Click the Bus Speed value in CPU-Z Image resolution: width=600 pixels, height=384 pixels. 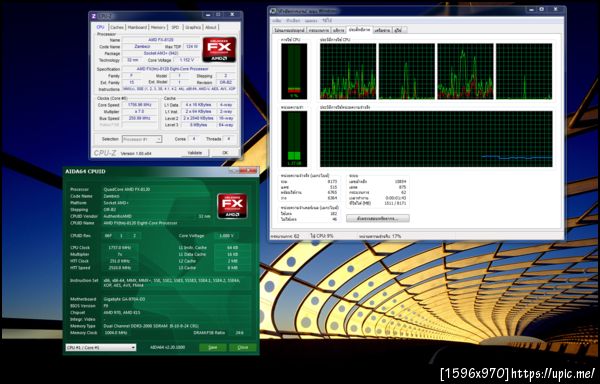pos(139,118)
